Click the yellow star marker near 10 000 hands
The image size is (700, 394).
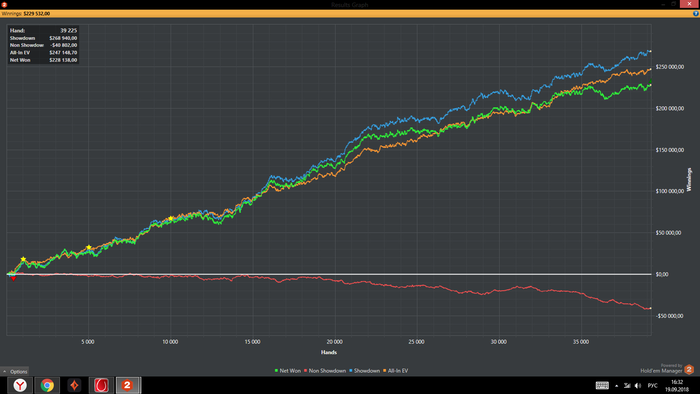pyautogui.click(x=171, y=219)
